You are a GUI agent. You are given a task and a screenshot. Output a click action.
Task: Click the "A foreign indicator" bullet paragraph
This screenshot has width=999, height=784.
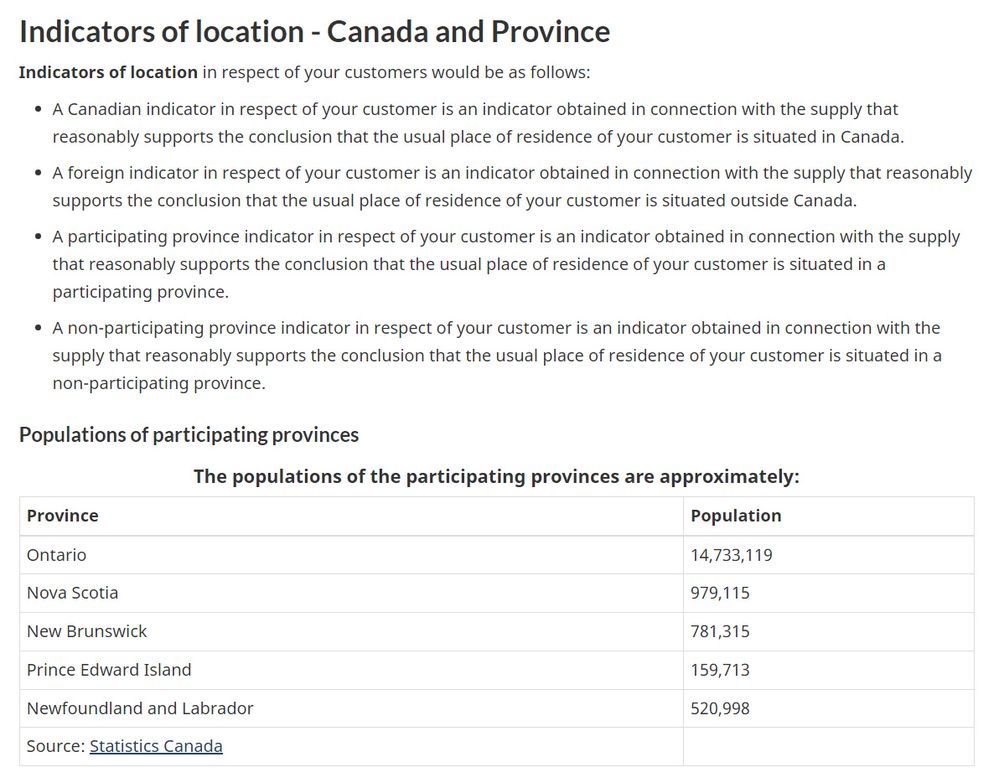coord(512,186)
